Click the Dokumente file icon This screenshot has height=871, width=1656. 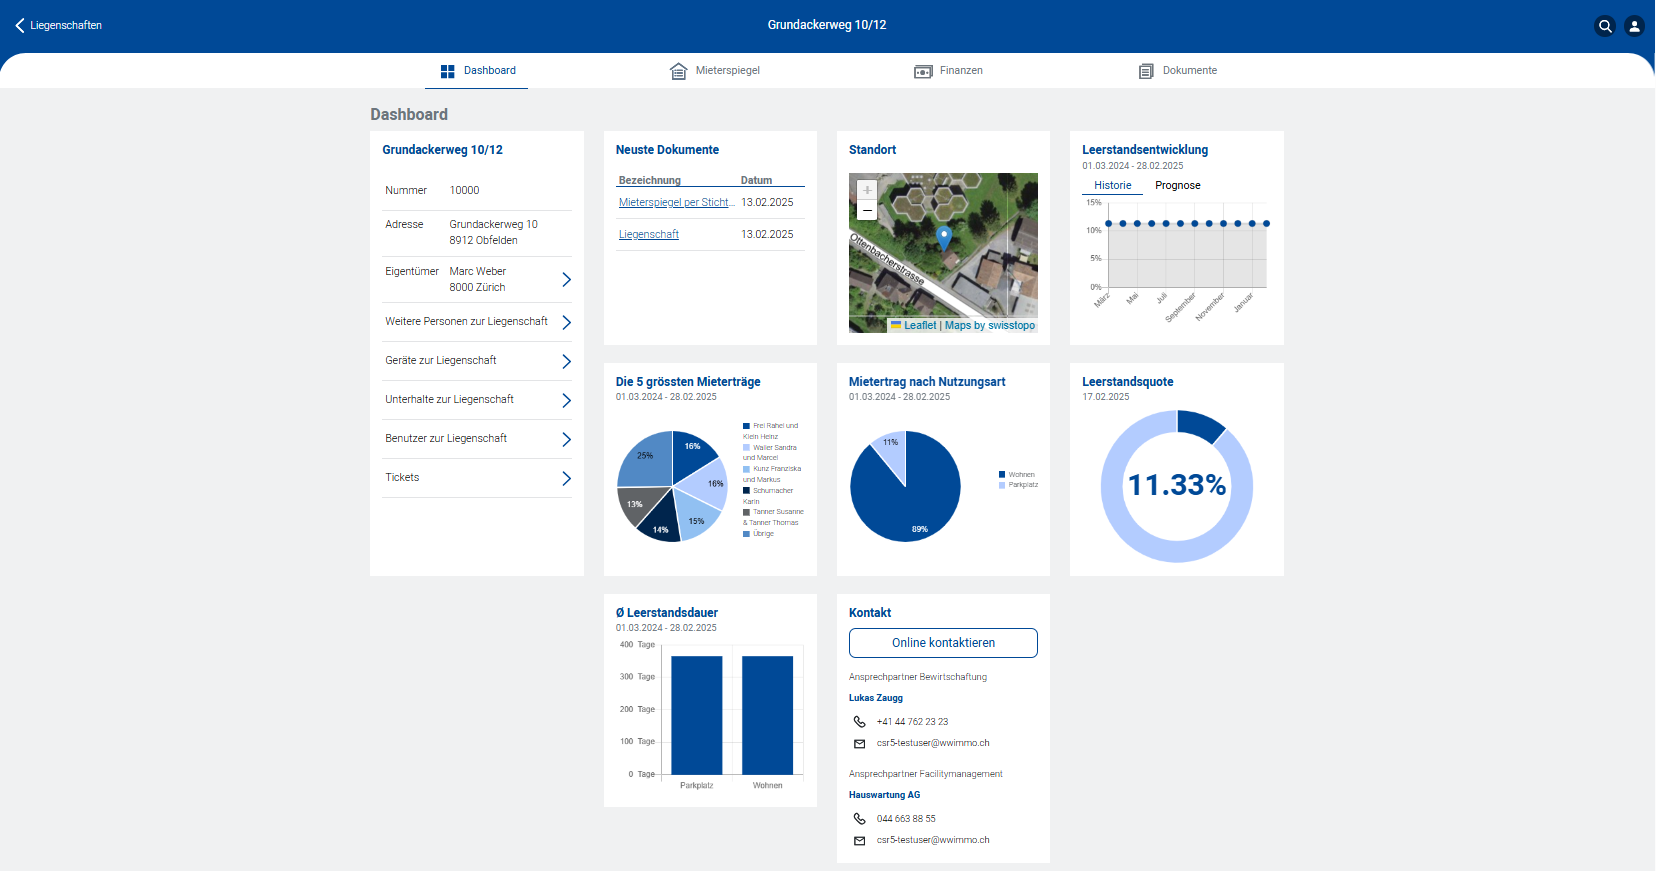pyautogui.click(x=1146, y=71)
